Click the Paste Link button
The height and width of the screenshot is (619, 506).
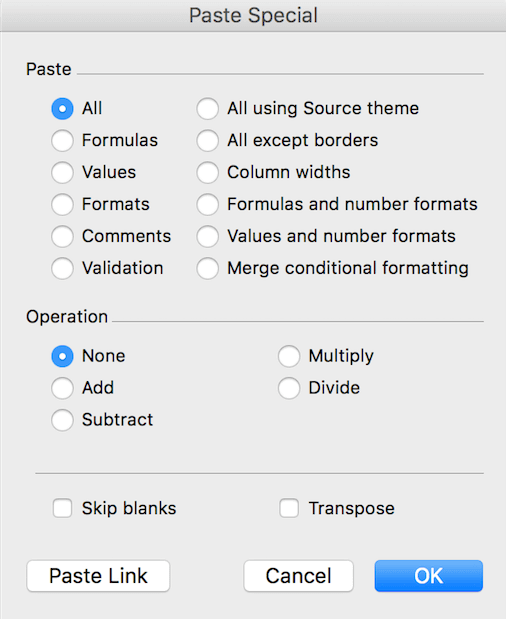(98, 576)
